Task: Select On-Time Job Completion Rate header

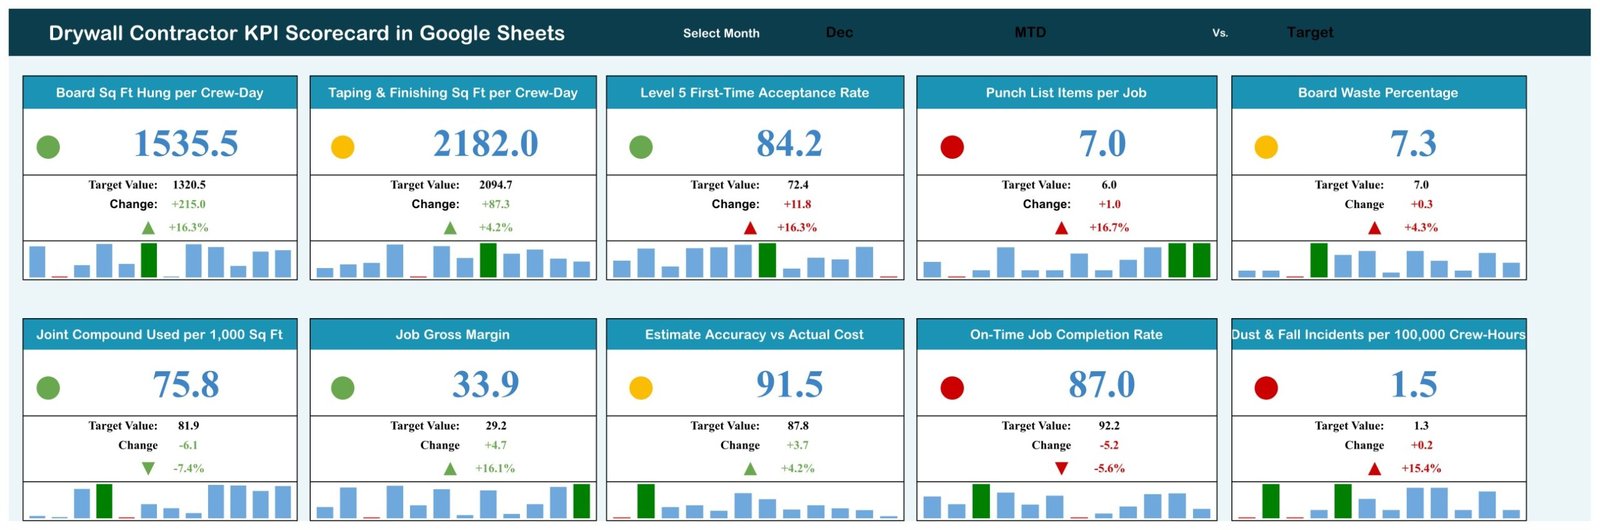Action: (x=1066, y=335)
